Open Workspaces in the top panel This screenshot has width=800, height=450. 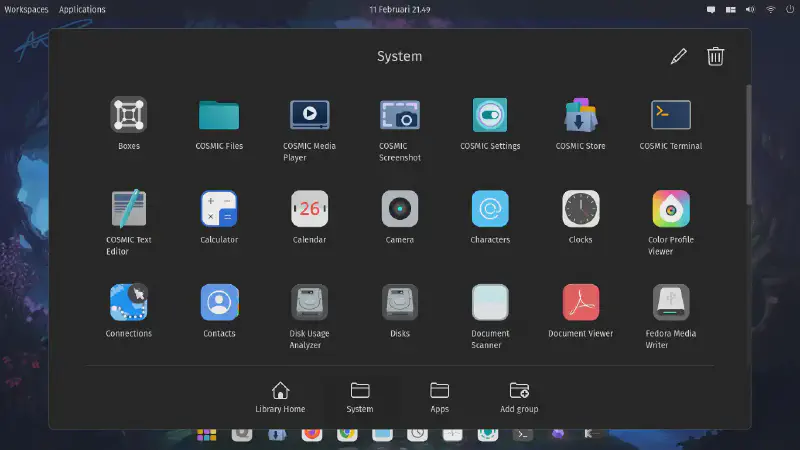point(27,9)
